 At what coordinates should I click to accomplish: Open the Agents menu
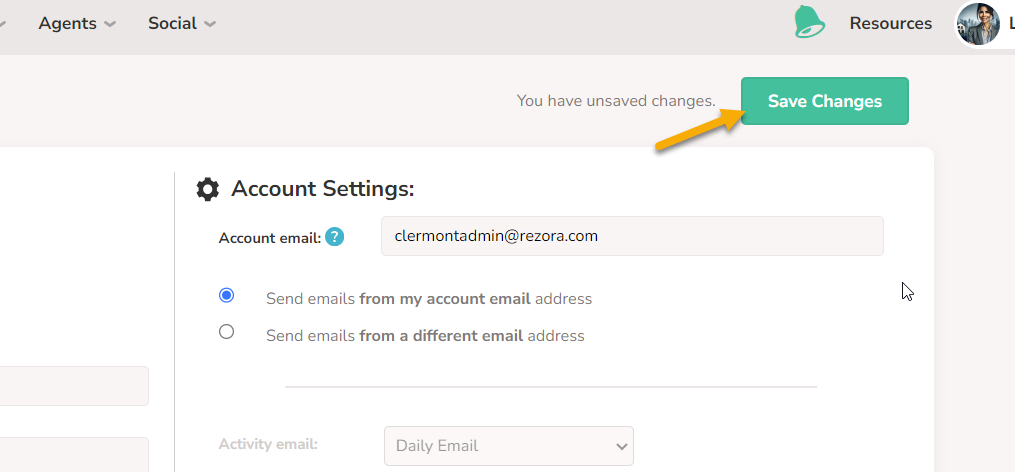pos(67,23)
